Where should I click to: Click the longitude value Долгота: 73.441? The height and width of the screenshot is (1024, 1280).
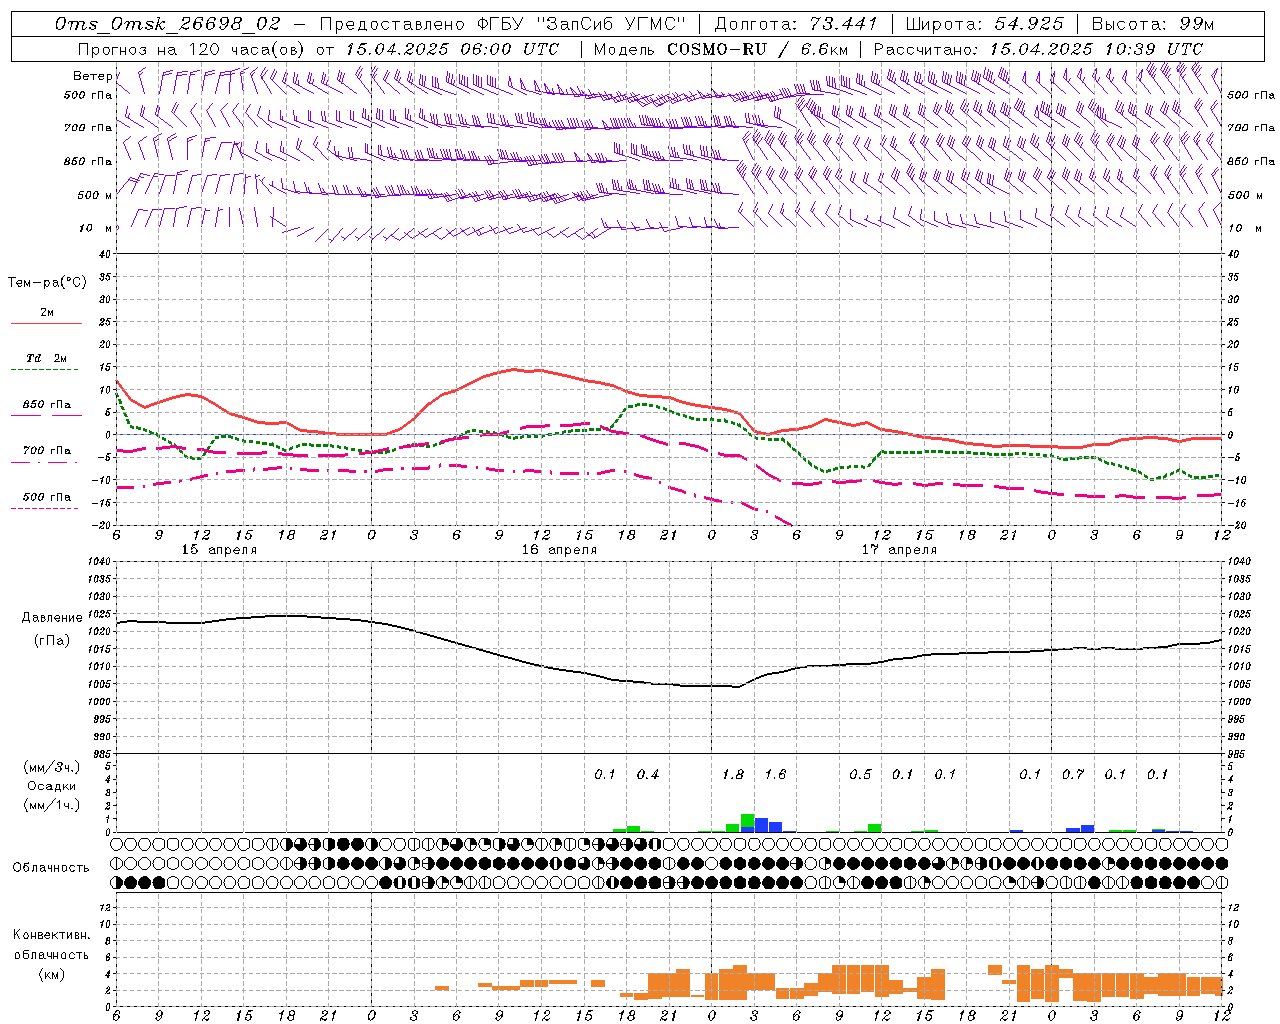point(796,24)
